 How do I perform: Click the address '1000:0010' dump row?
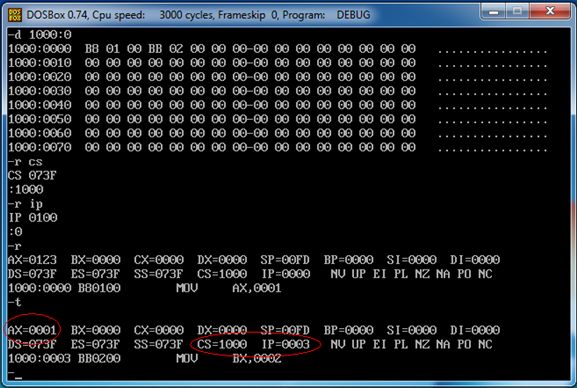click(39, 63)
